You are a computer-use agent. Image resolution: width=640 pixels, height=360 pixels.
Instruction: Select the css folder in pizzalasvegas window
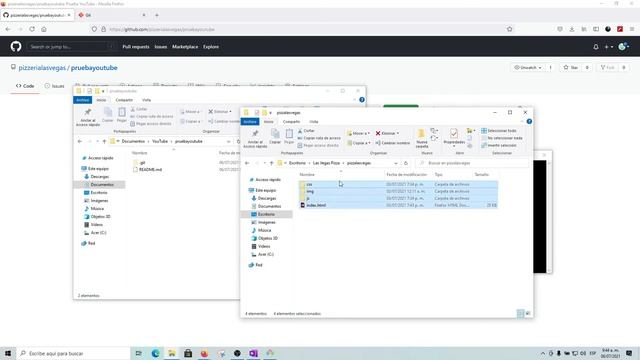(398, 184)
